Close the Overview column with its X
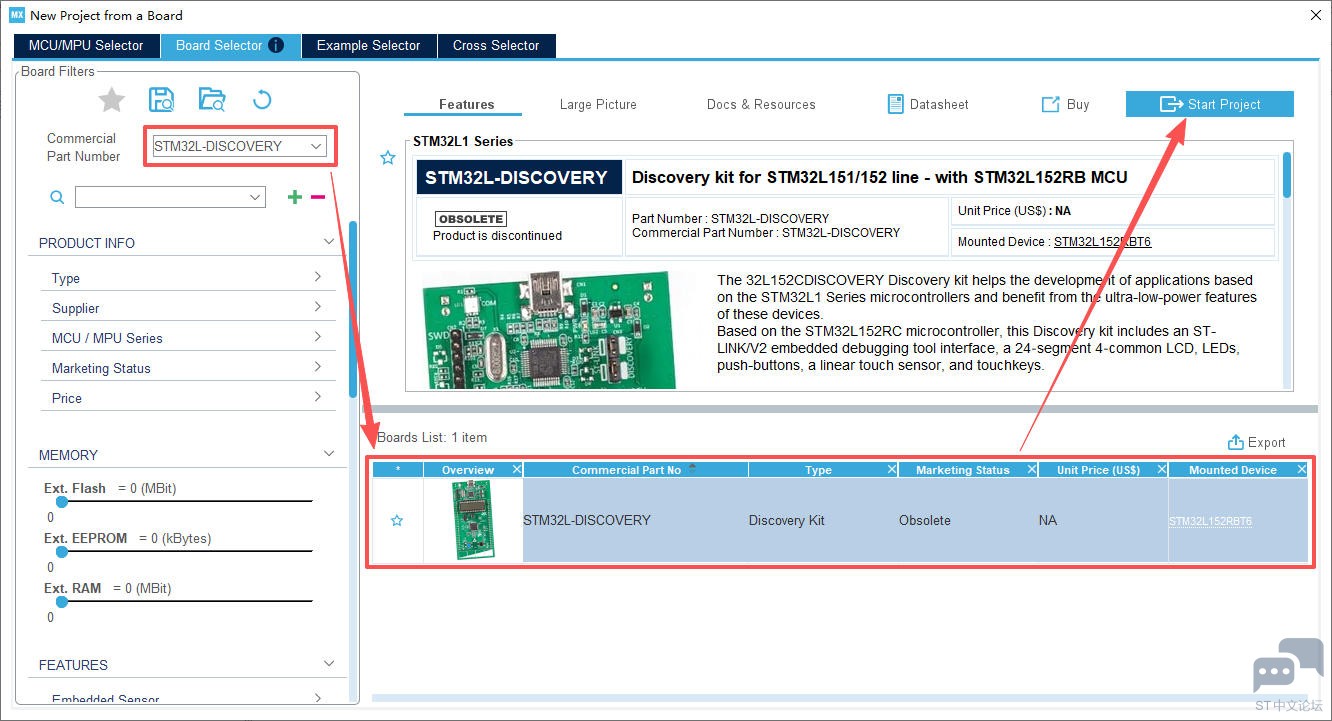1332x721 pixels. pyautogui.click(x=517, y=469)
